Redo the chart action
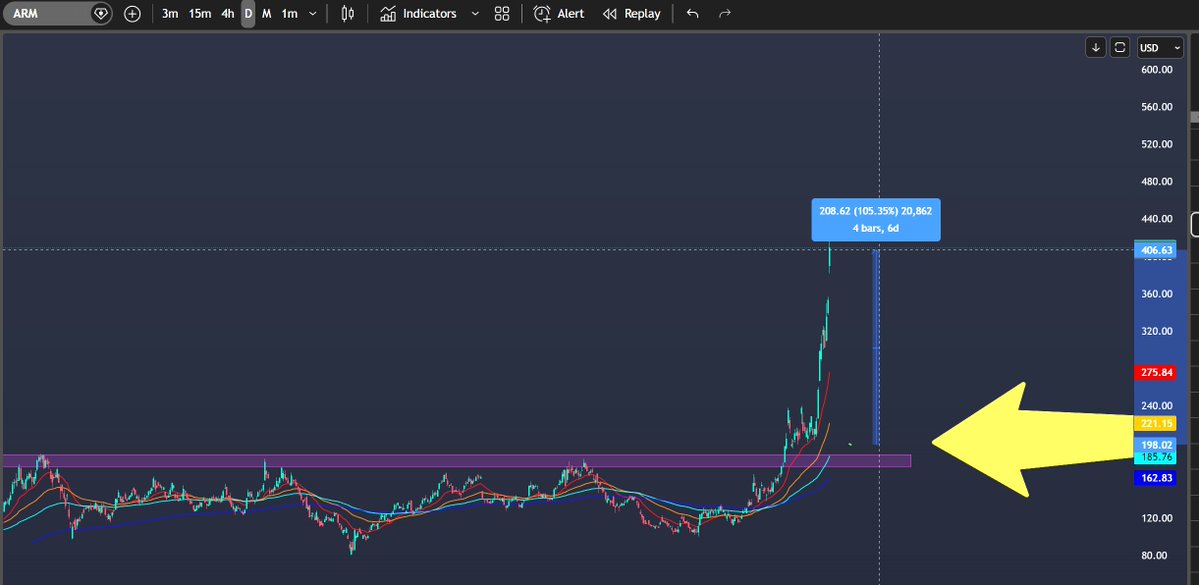The width and height of the screenshot is (1199, 585). point(725,14)
